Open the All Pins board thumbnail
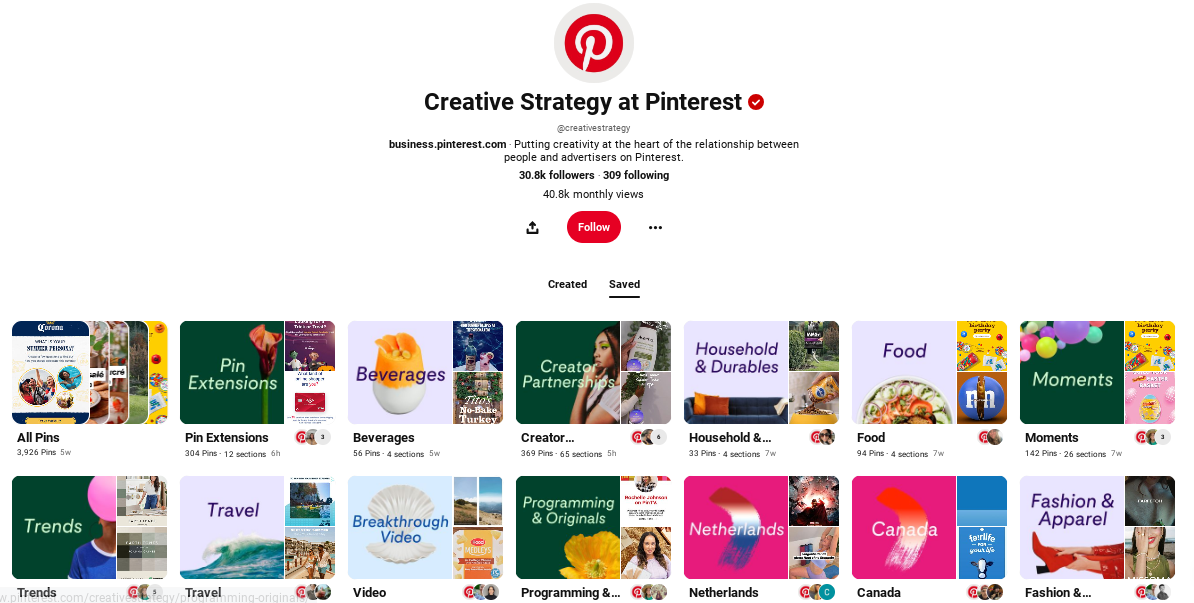Image resolution: width=1194 pixels, height=603 pixels. pos(90,372)
